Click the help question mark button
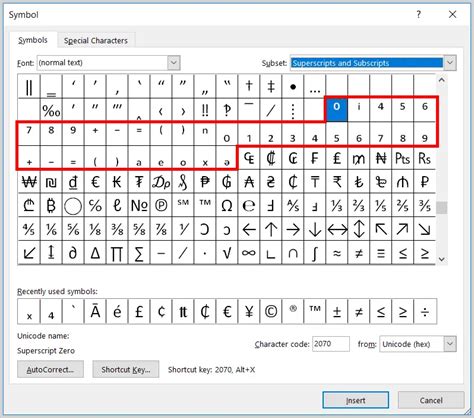Viewport: 474px width, 418px height. coord(418,14)
